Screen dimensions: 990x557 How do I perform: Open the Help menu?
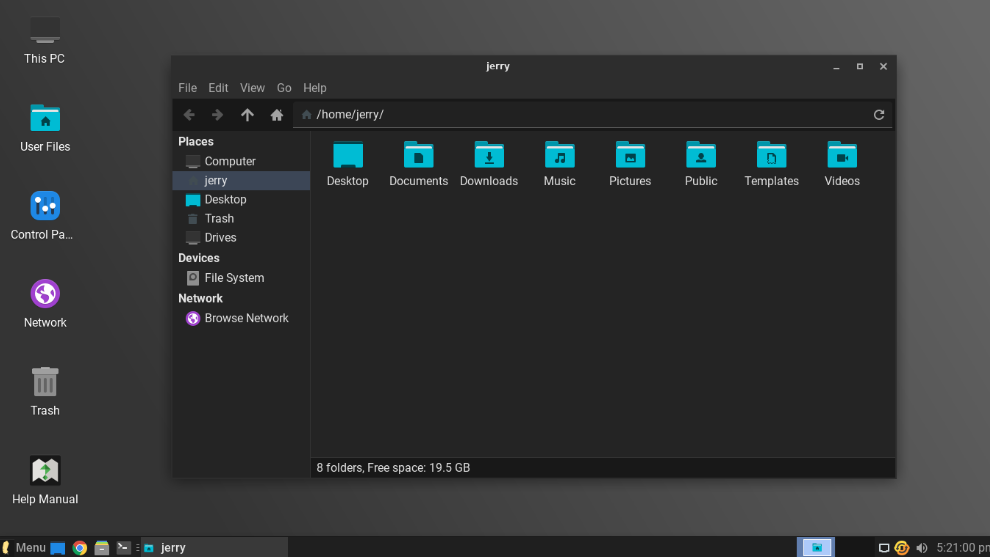pyautogui.click(x=314, y=88)
